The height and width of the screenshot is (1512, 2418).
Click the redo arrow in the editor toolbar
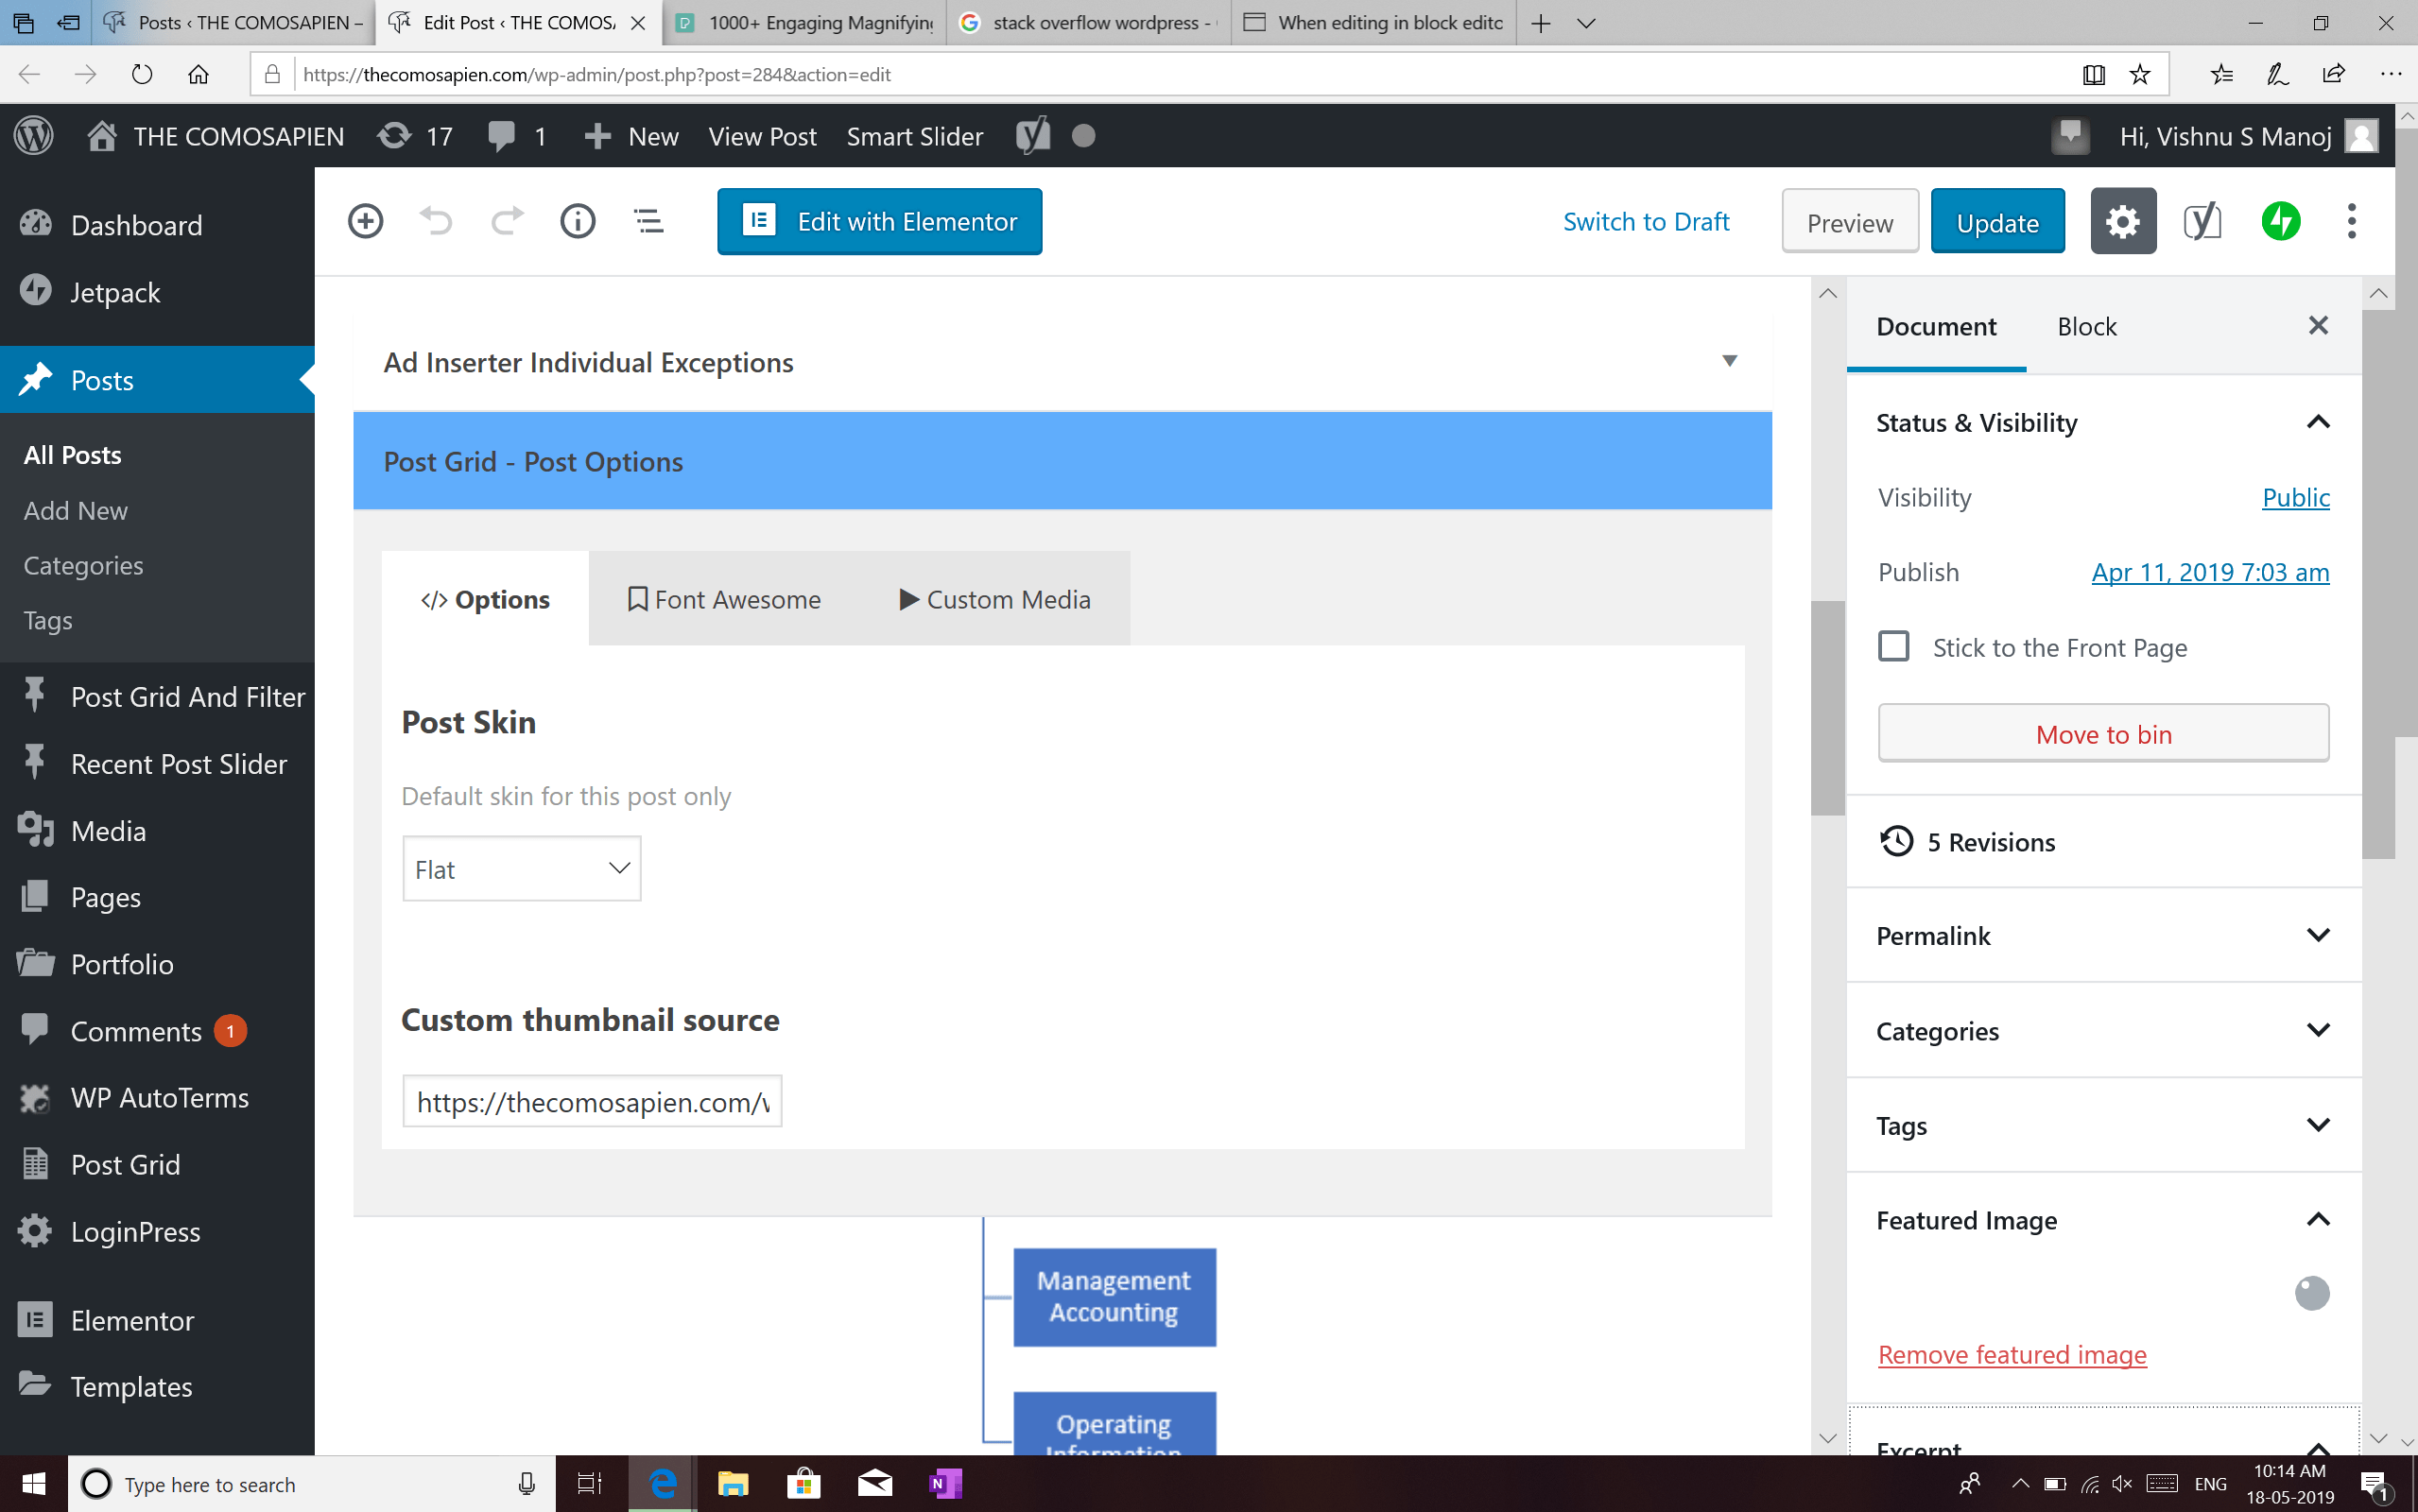pyautogui.click(x=506, y=221)
